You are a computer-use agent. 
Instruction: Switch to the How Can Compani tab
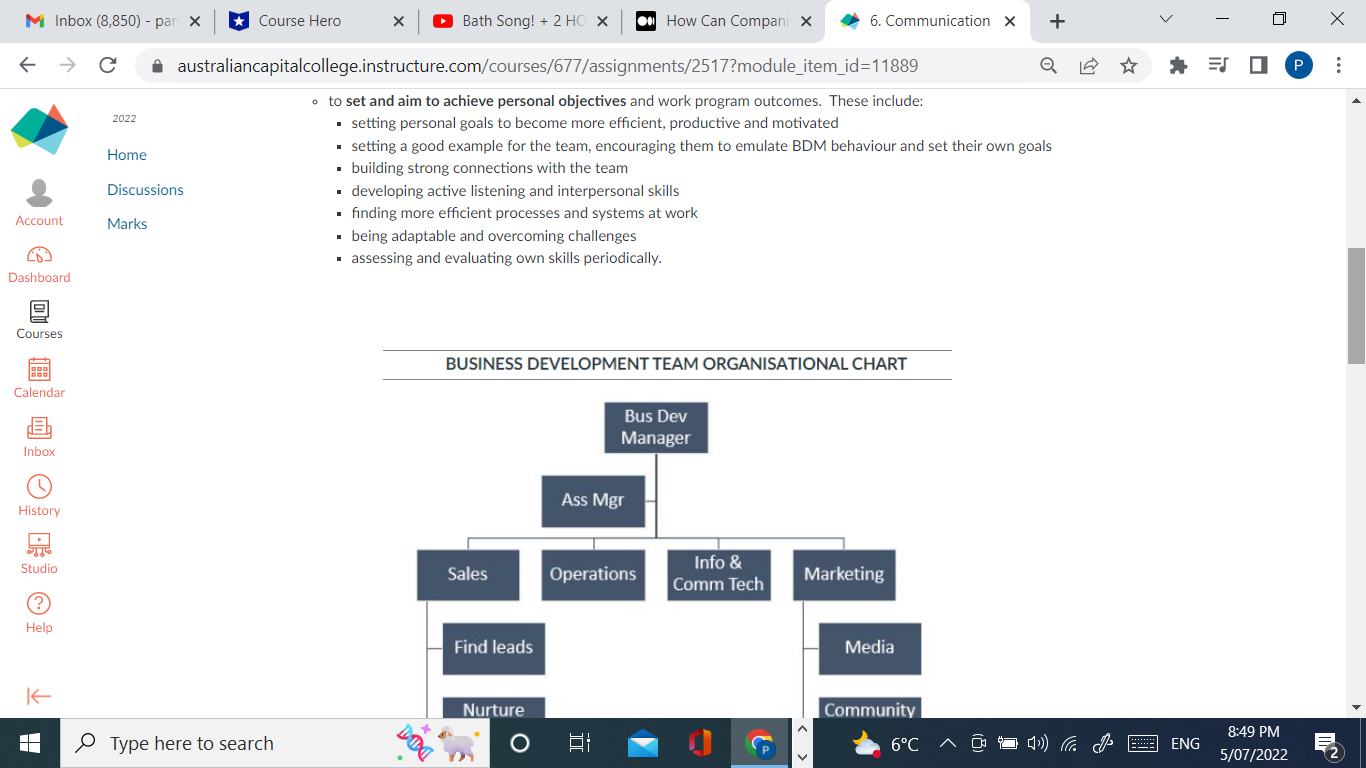pyautogui.click(x=724, y=21)
